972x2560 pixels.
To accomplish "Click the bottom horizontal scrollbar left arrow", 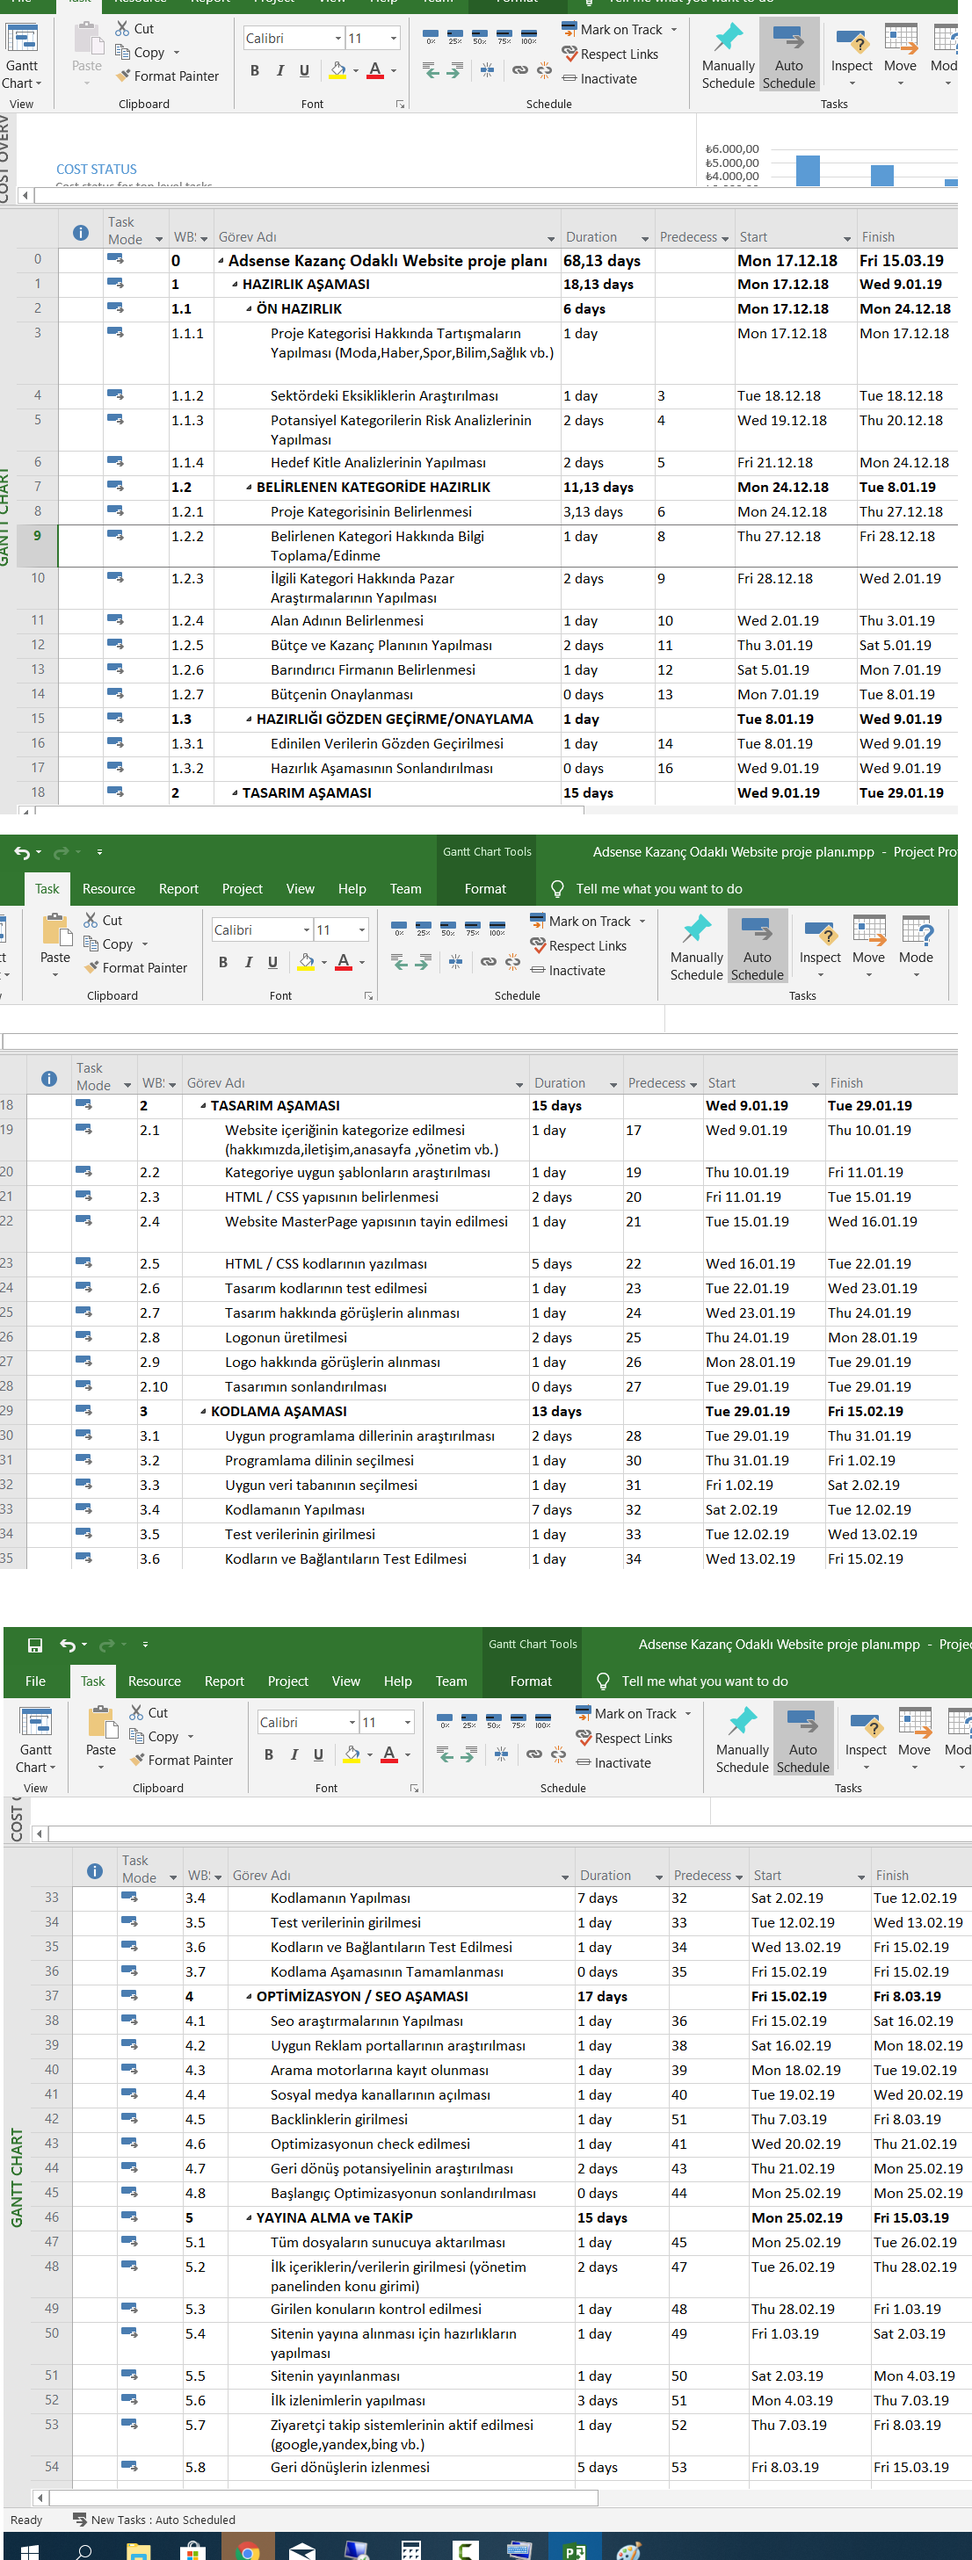I will (x=39, y=2498).
